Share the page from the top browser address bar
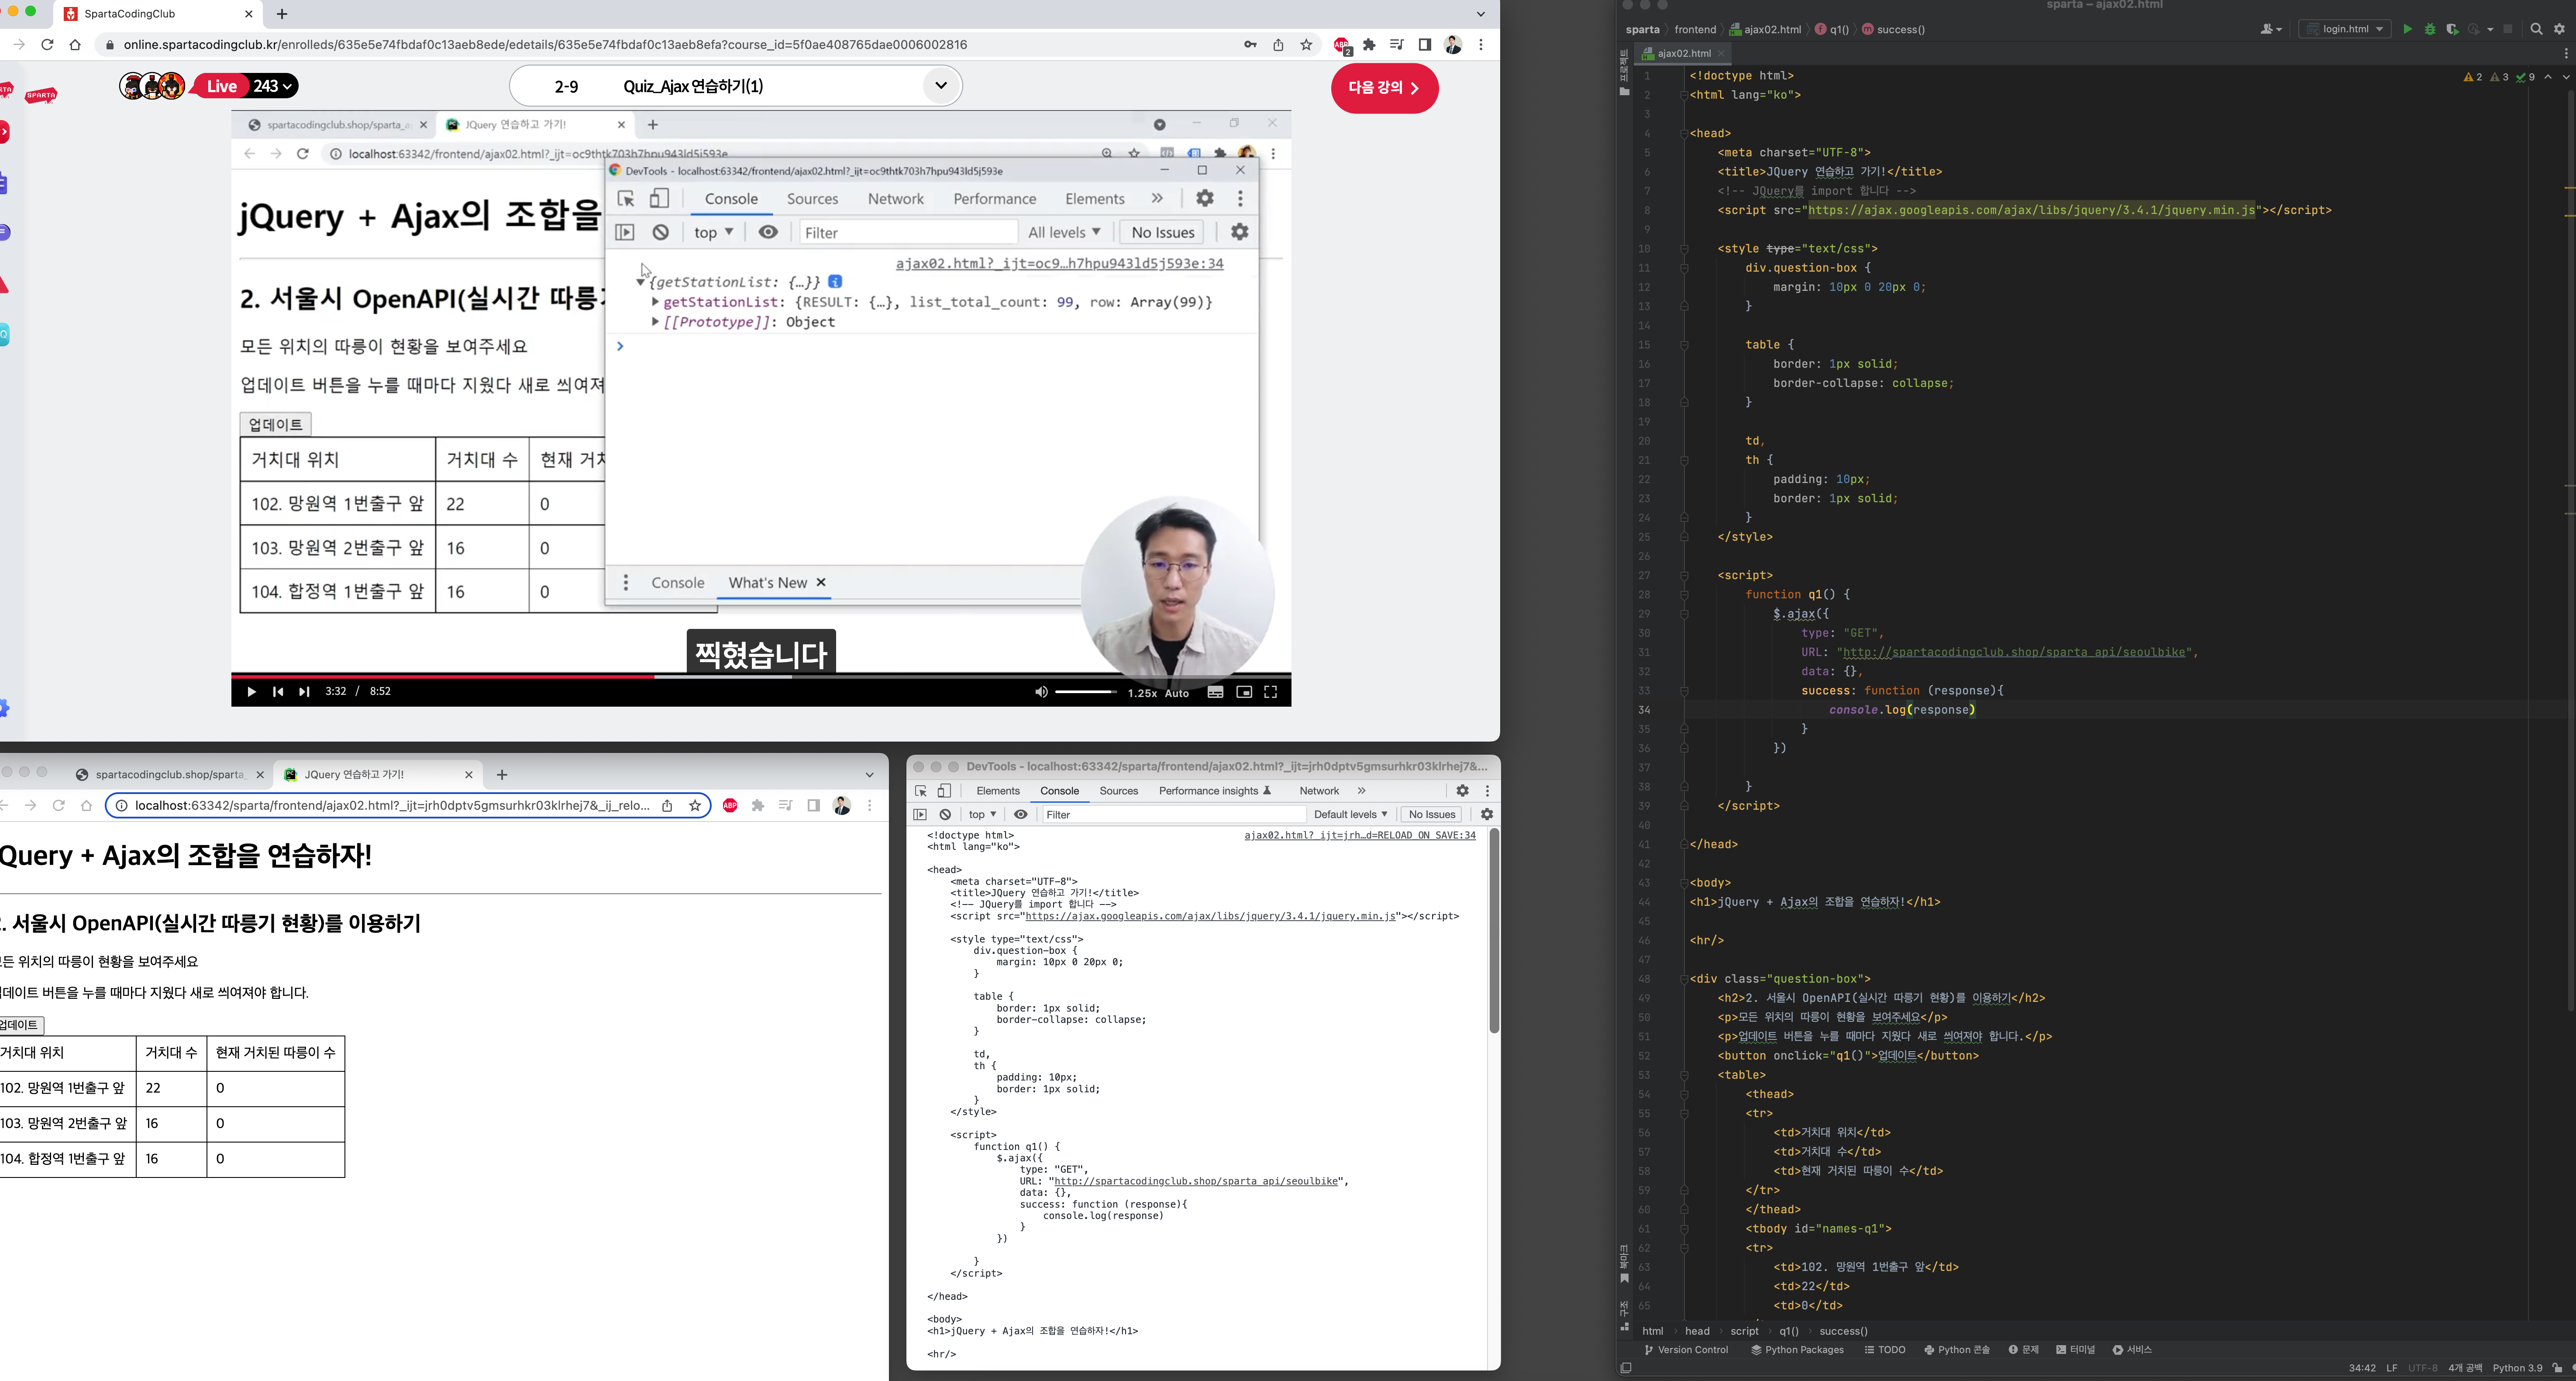Viewport: 2576px width, 1381px height. point(1278,44)
